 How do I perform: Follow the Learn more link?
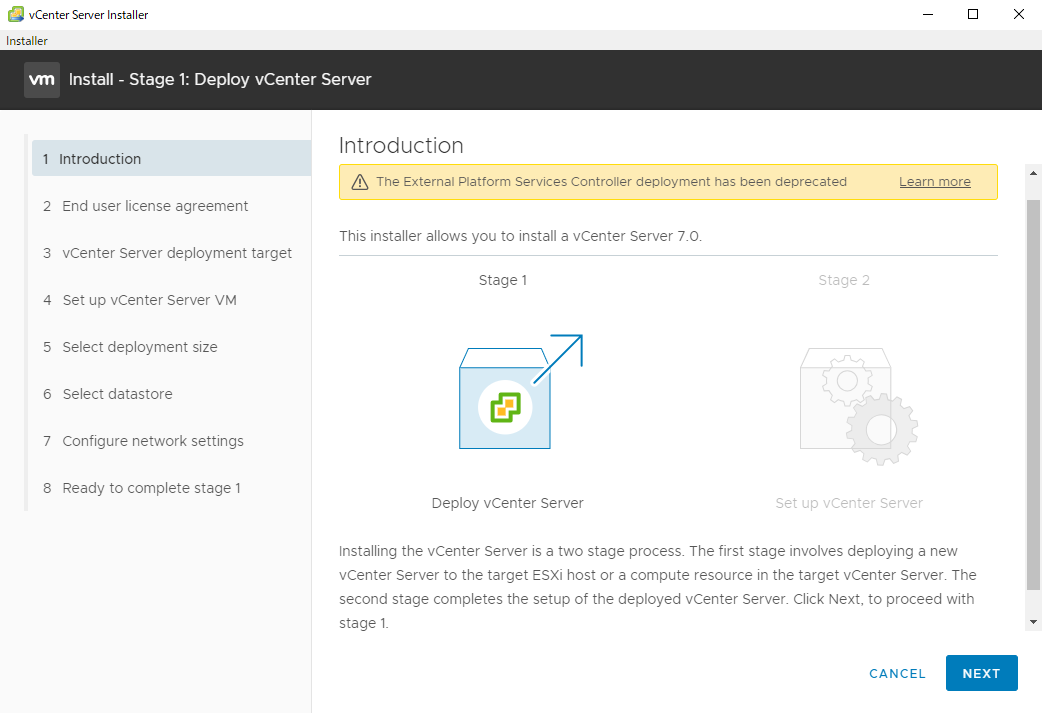(934, 182)
